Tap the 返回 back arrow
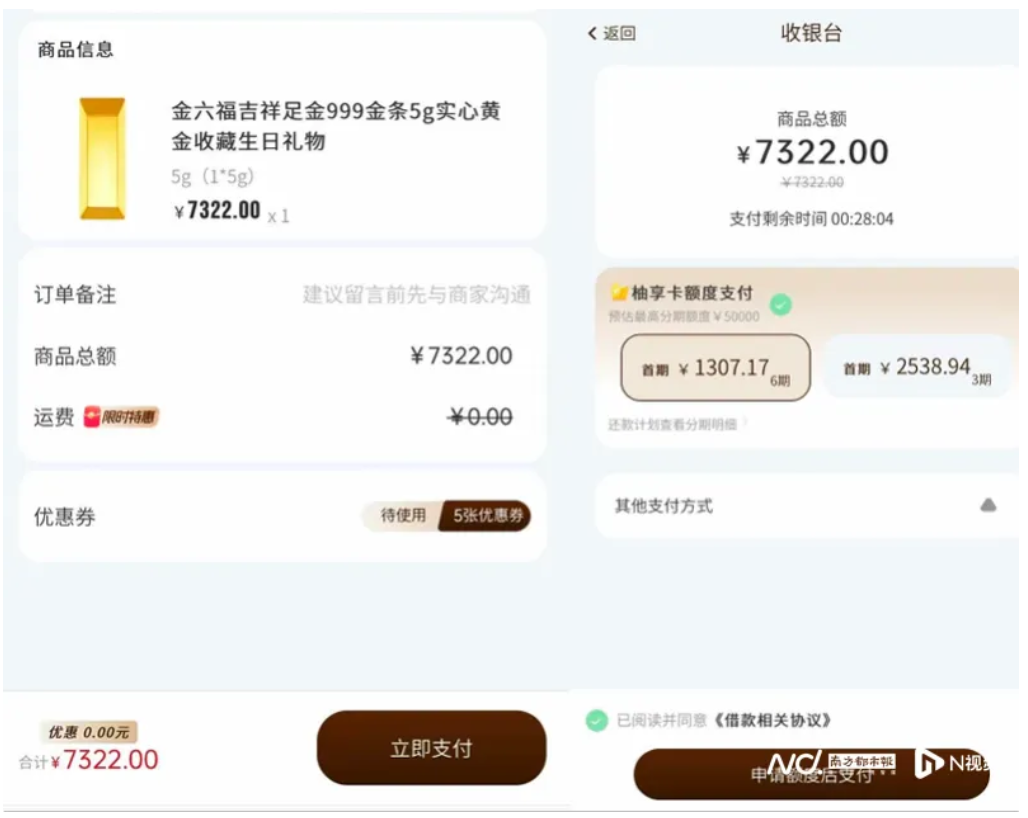 tap(593, 34)
